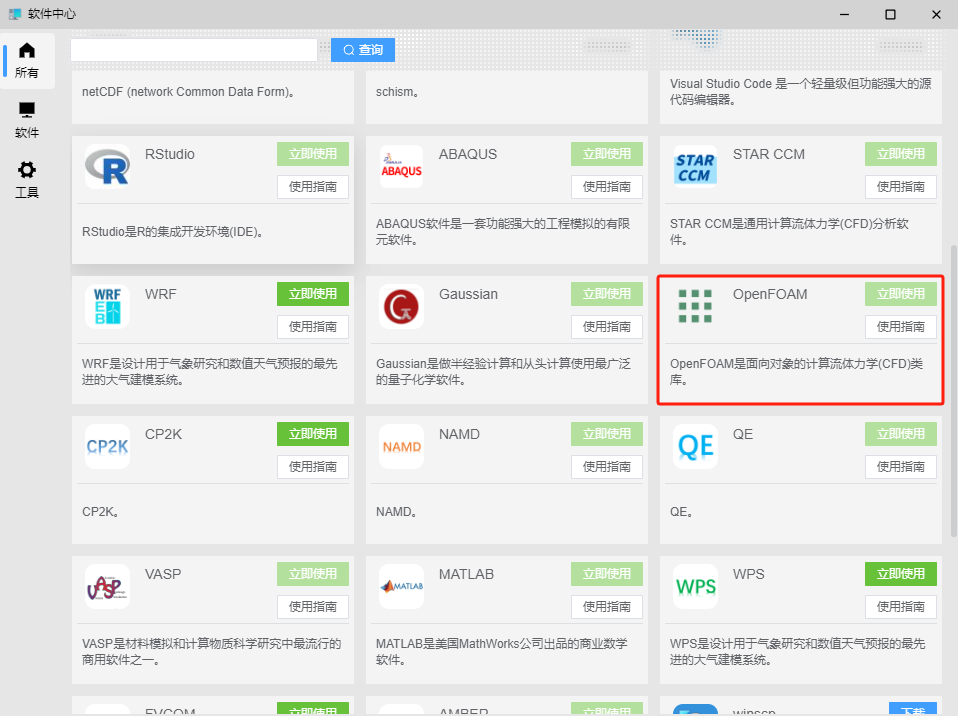Click the NAMD card title text
The height and width of the screenshot is (716, 958).
[459, 434]
